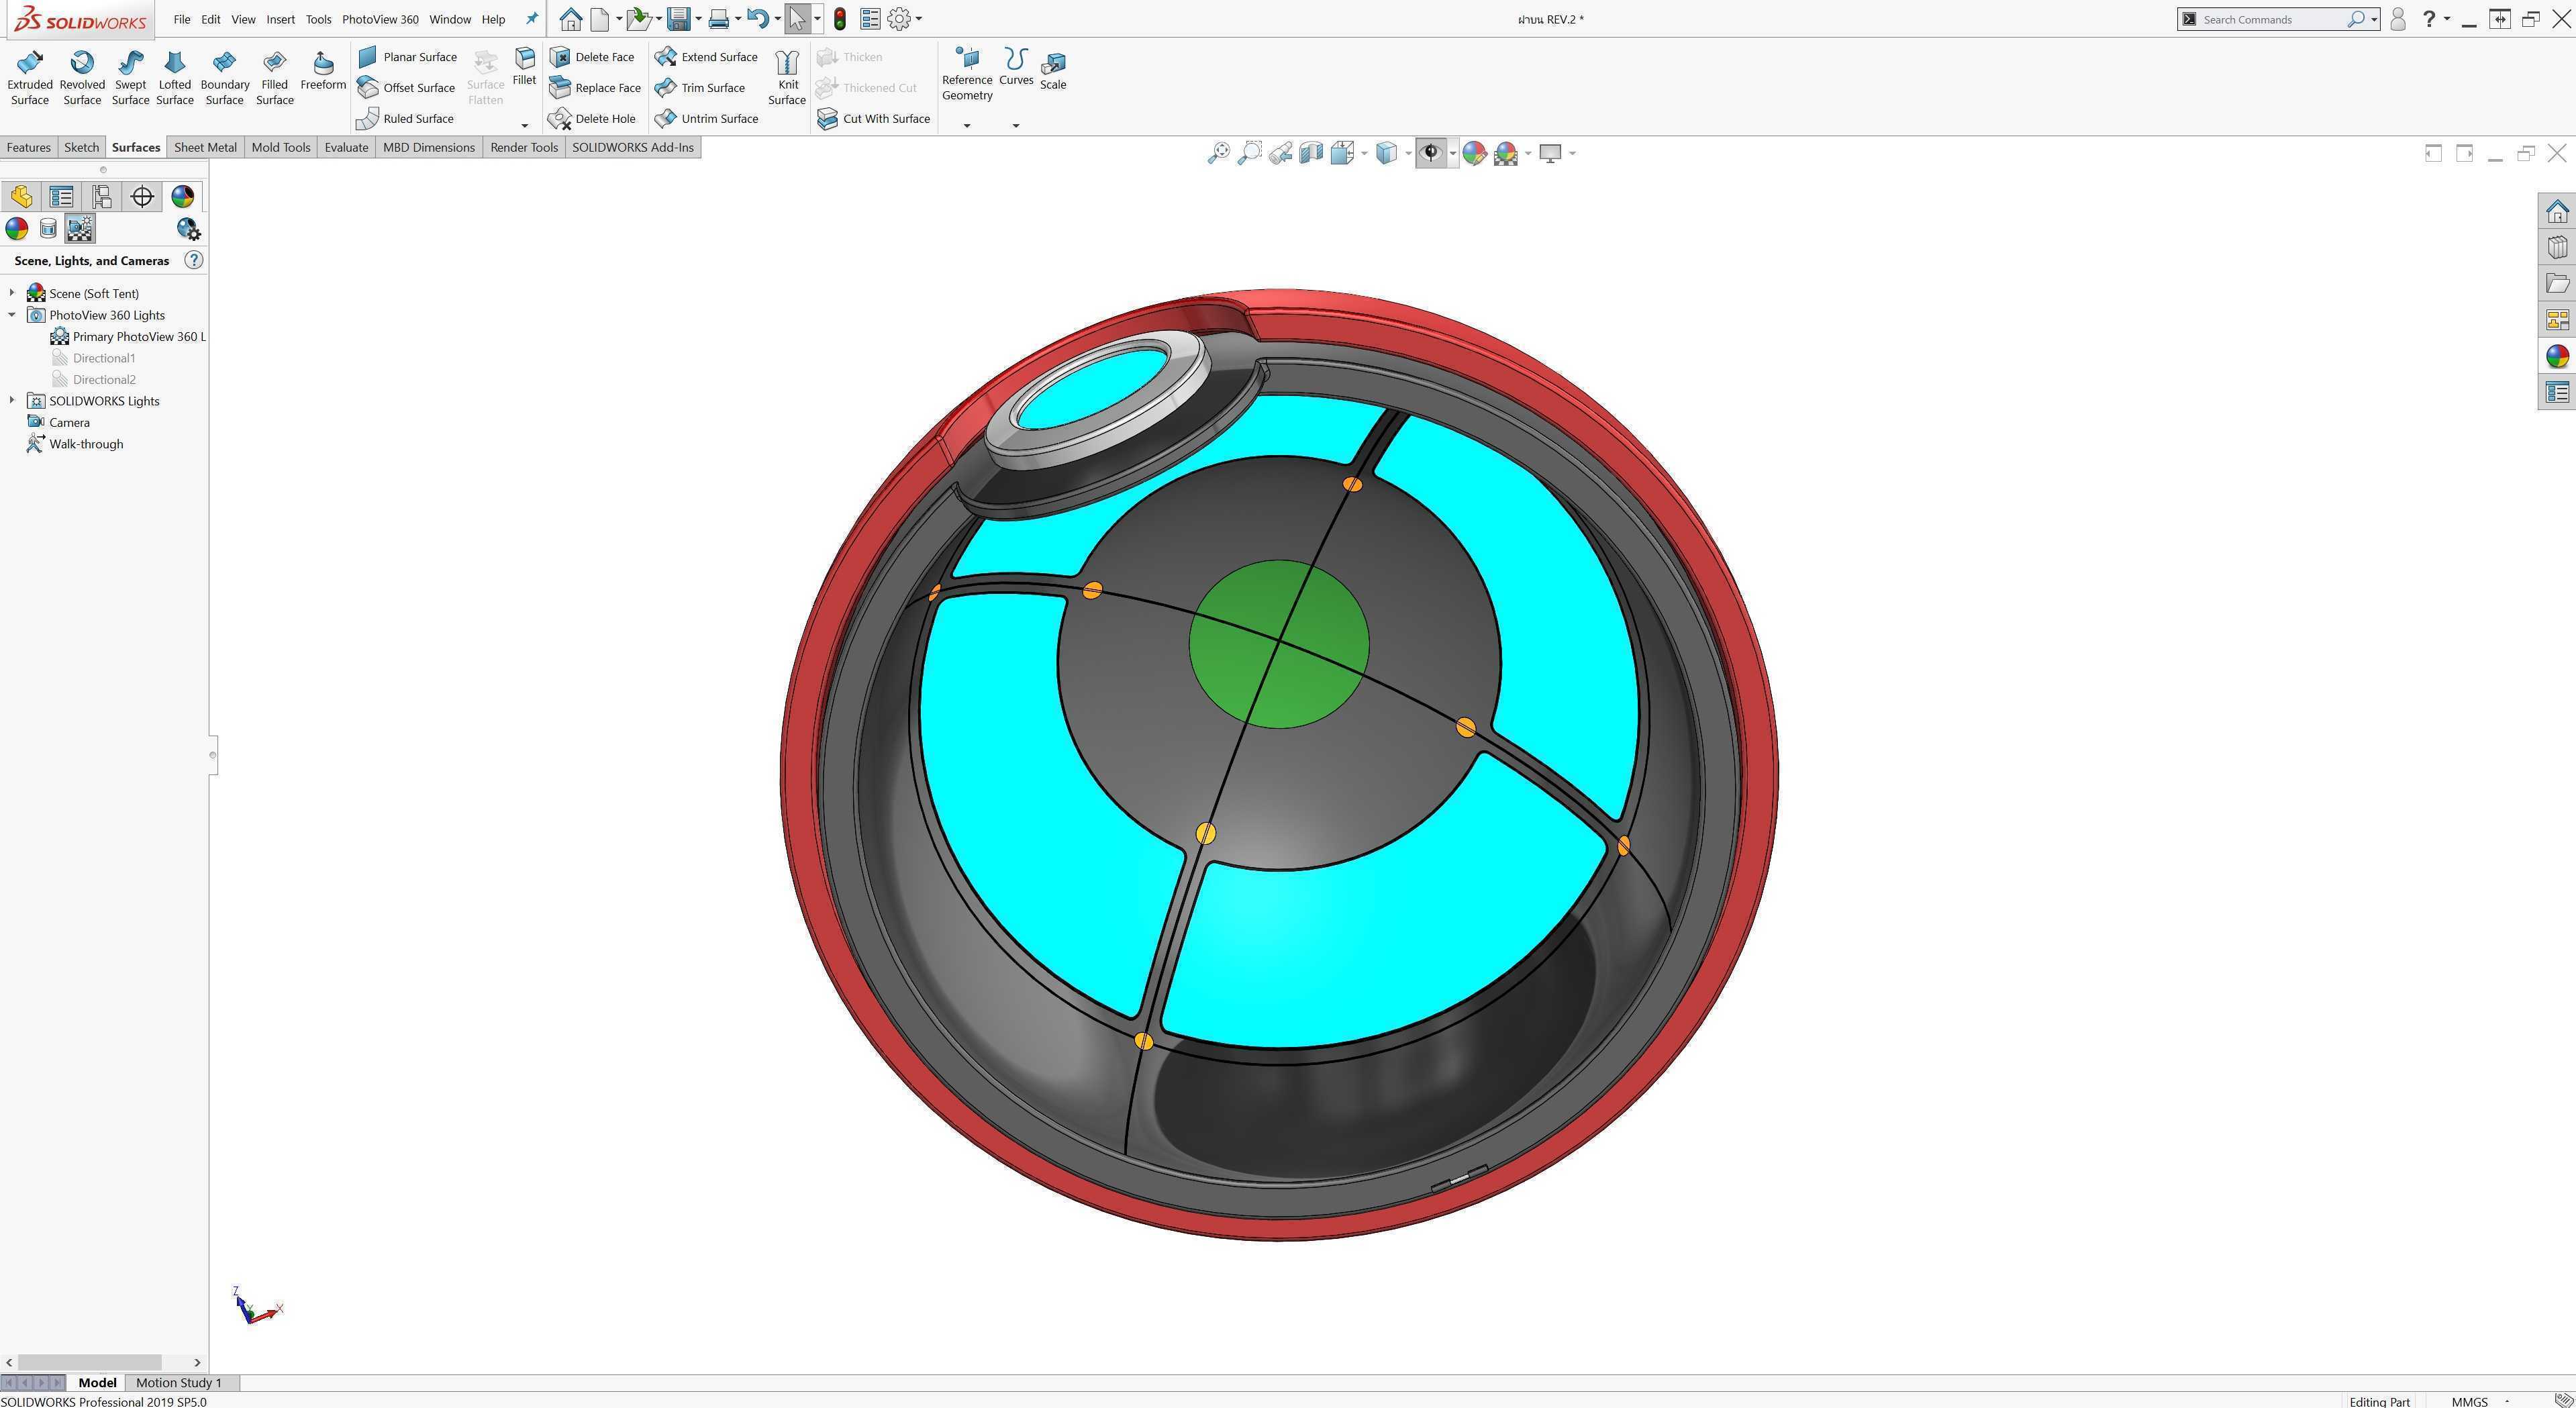Click in the Search Commands field
The width and height of the screenshot is (2576, 1408).
click(x=2271, y=19)
